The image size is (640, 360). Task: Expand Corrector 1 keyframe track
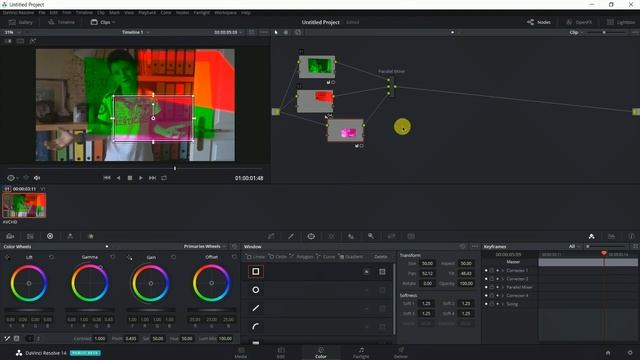tap(503, 270)
